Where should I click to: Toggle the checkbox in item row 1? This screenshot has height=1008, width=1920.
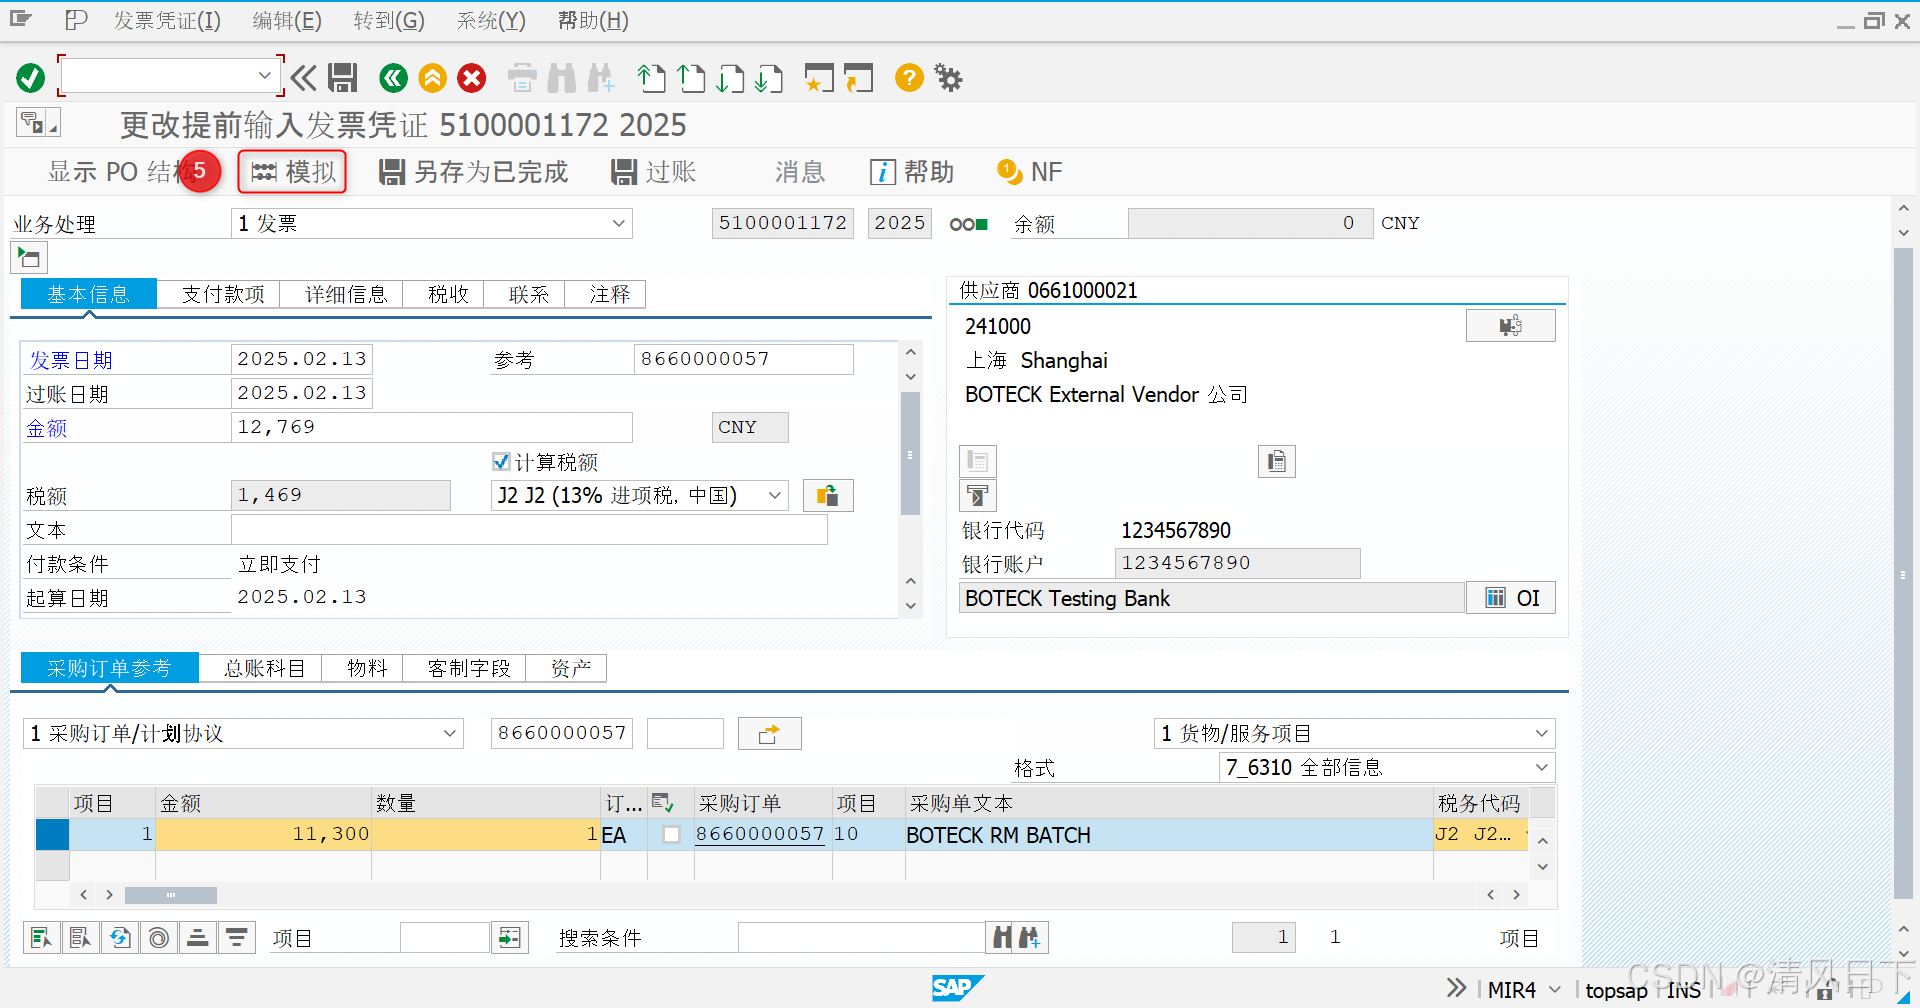point(671,834)
